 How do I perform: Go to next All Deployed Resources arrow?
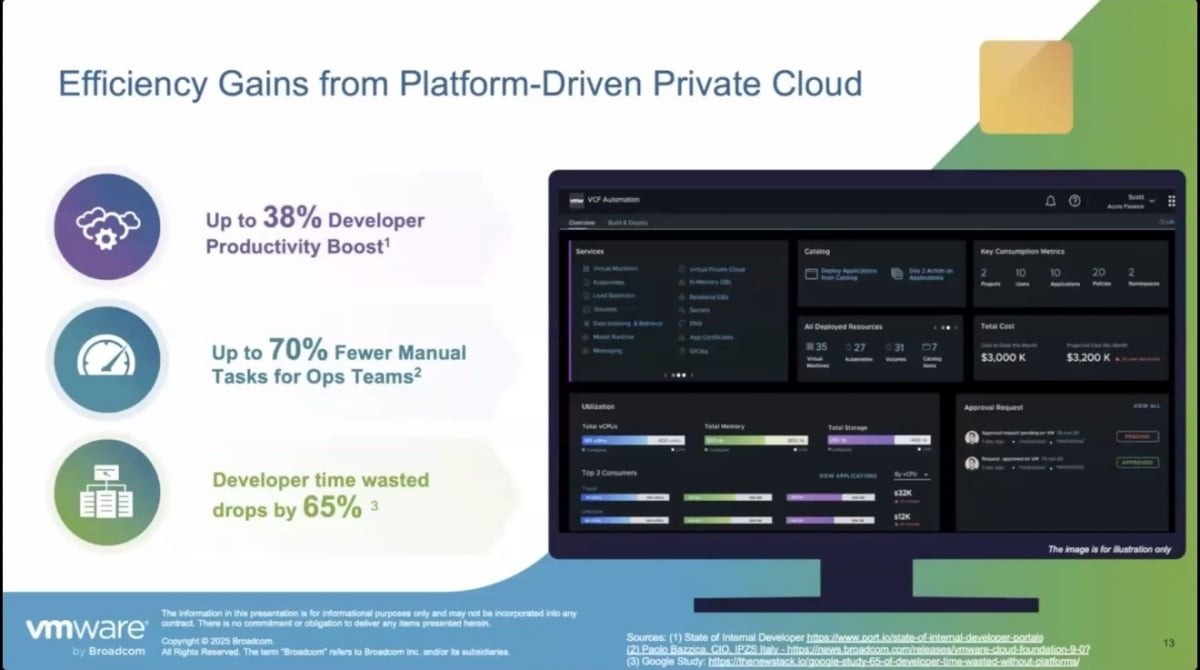(x=958, y=327)
